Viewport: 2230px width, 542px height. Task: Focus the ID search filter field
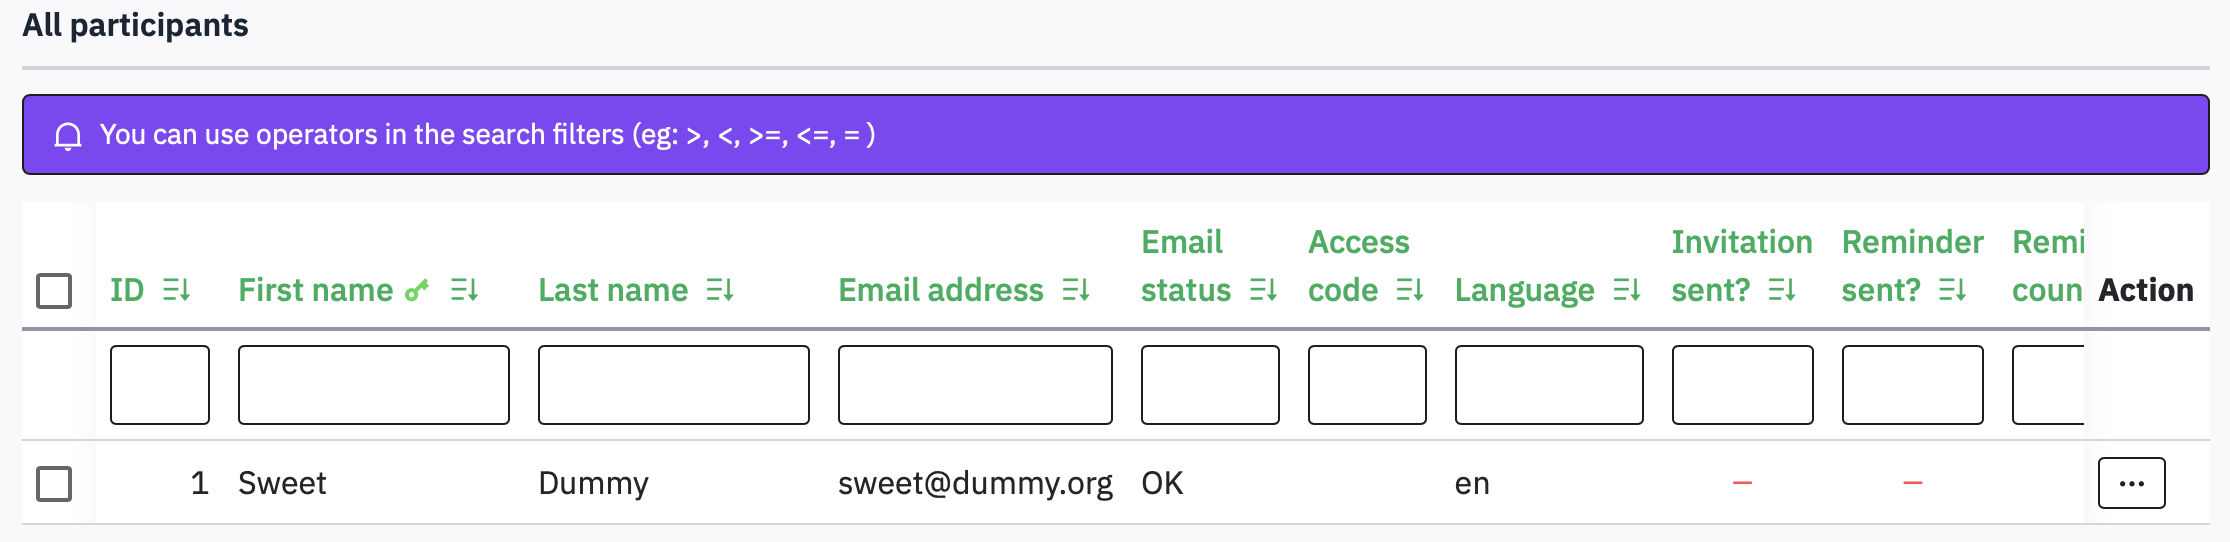[160, 385]
